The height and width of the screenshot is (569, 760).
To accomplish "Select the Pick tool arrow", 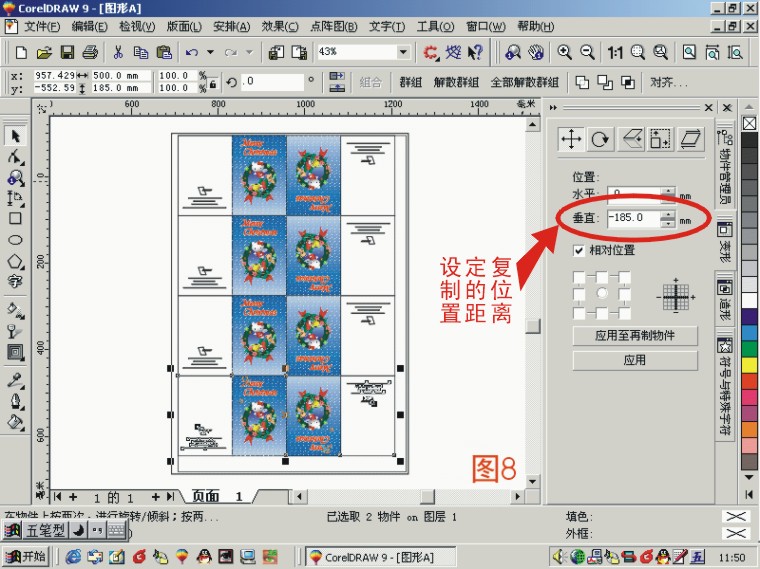I will tap(16, 136).
